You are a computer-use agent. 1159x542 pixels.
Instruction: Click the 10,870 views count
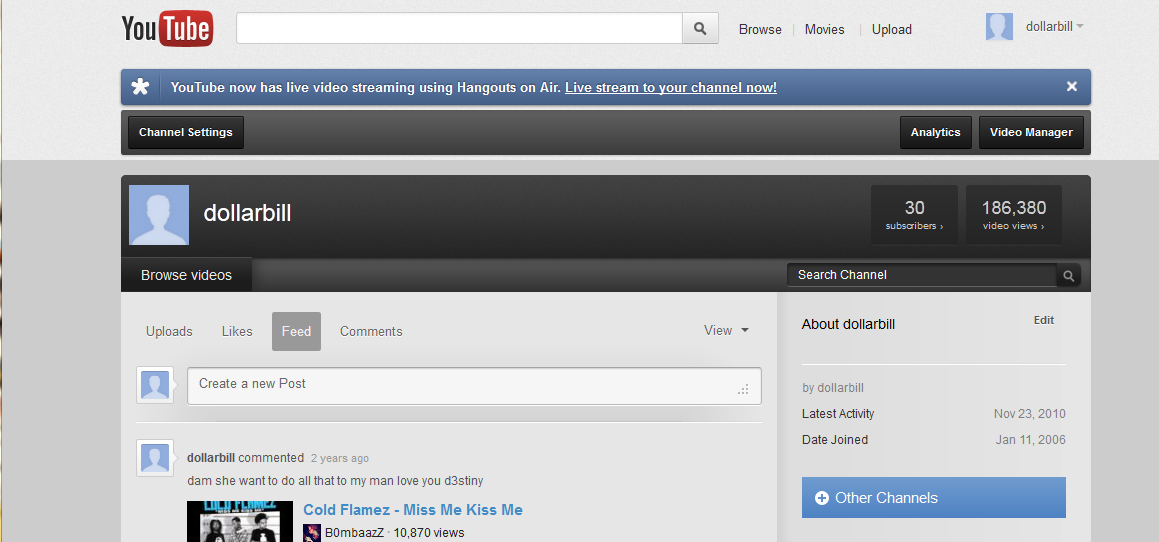pyautogui.click(x=429, y=532)
